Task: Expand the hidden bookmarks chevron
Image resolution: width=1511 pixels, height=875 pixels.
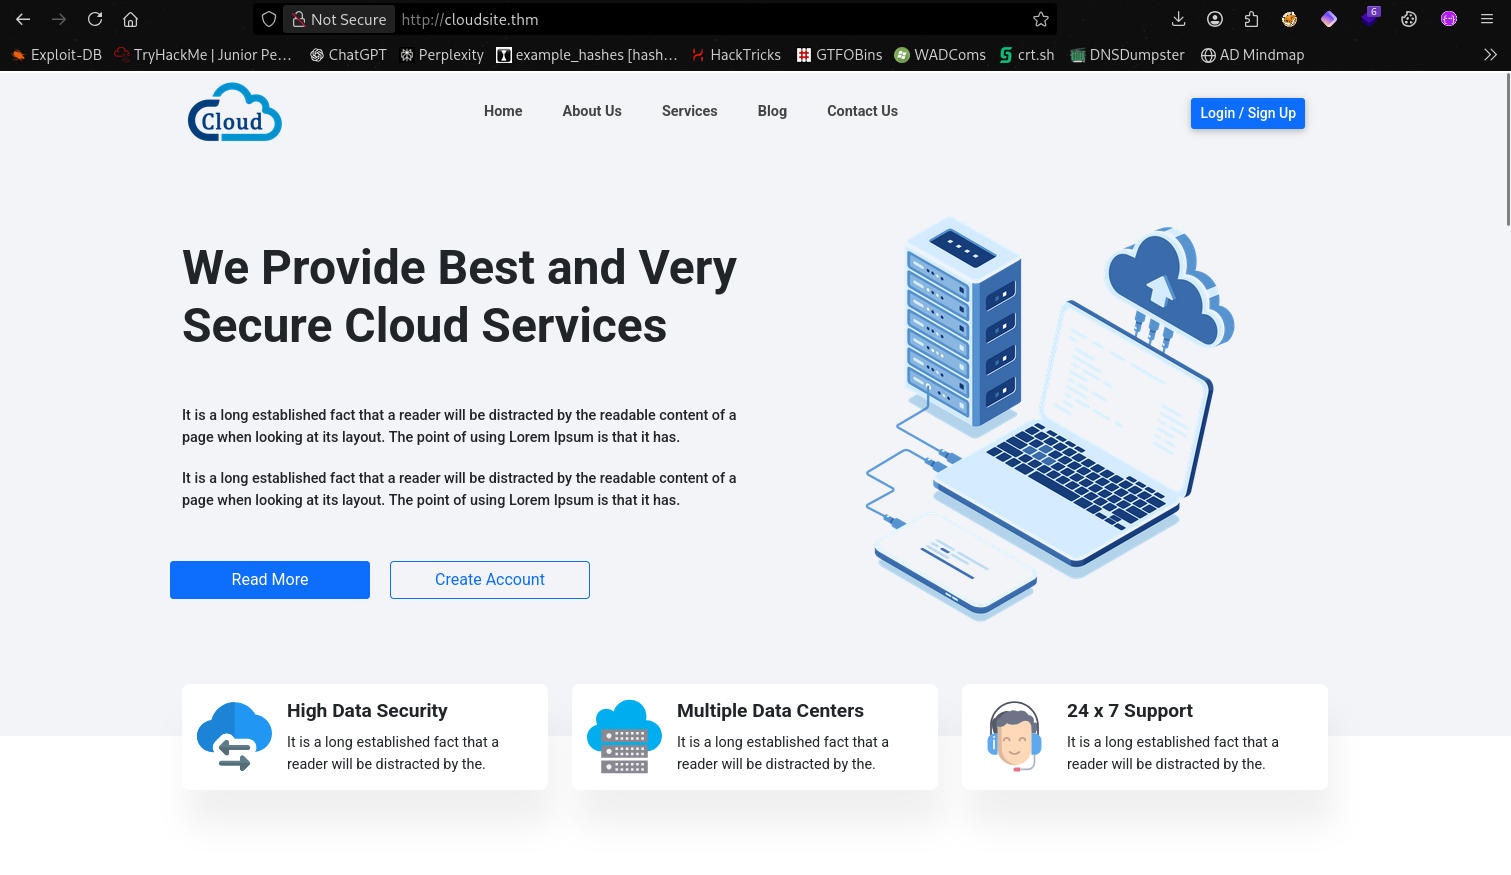Action: [x=1491, y=55]
